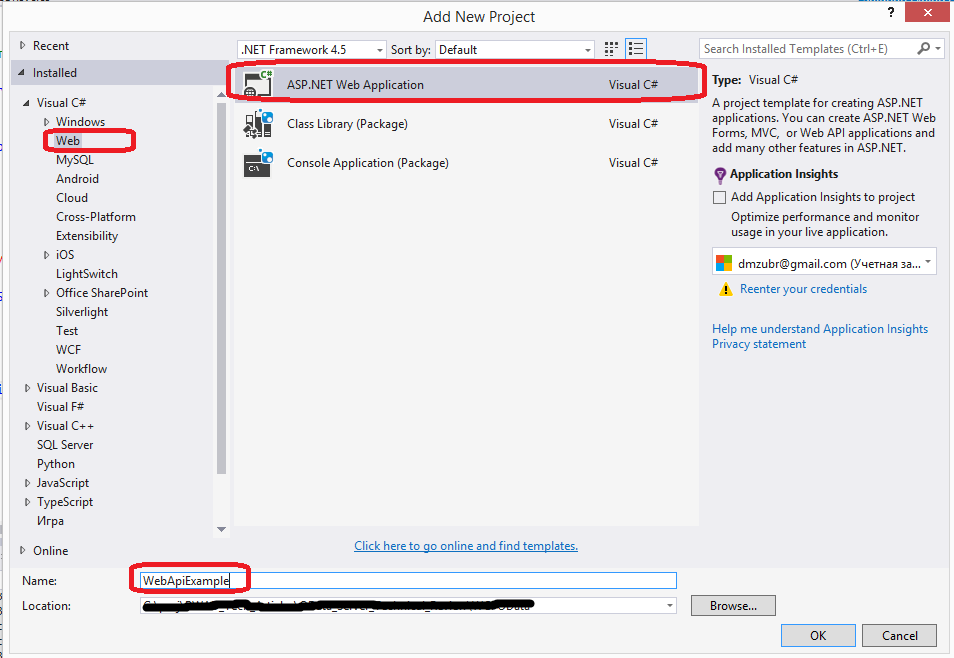Click the Console Application (Package) template icon

click(x=258, y=163)
